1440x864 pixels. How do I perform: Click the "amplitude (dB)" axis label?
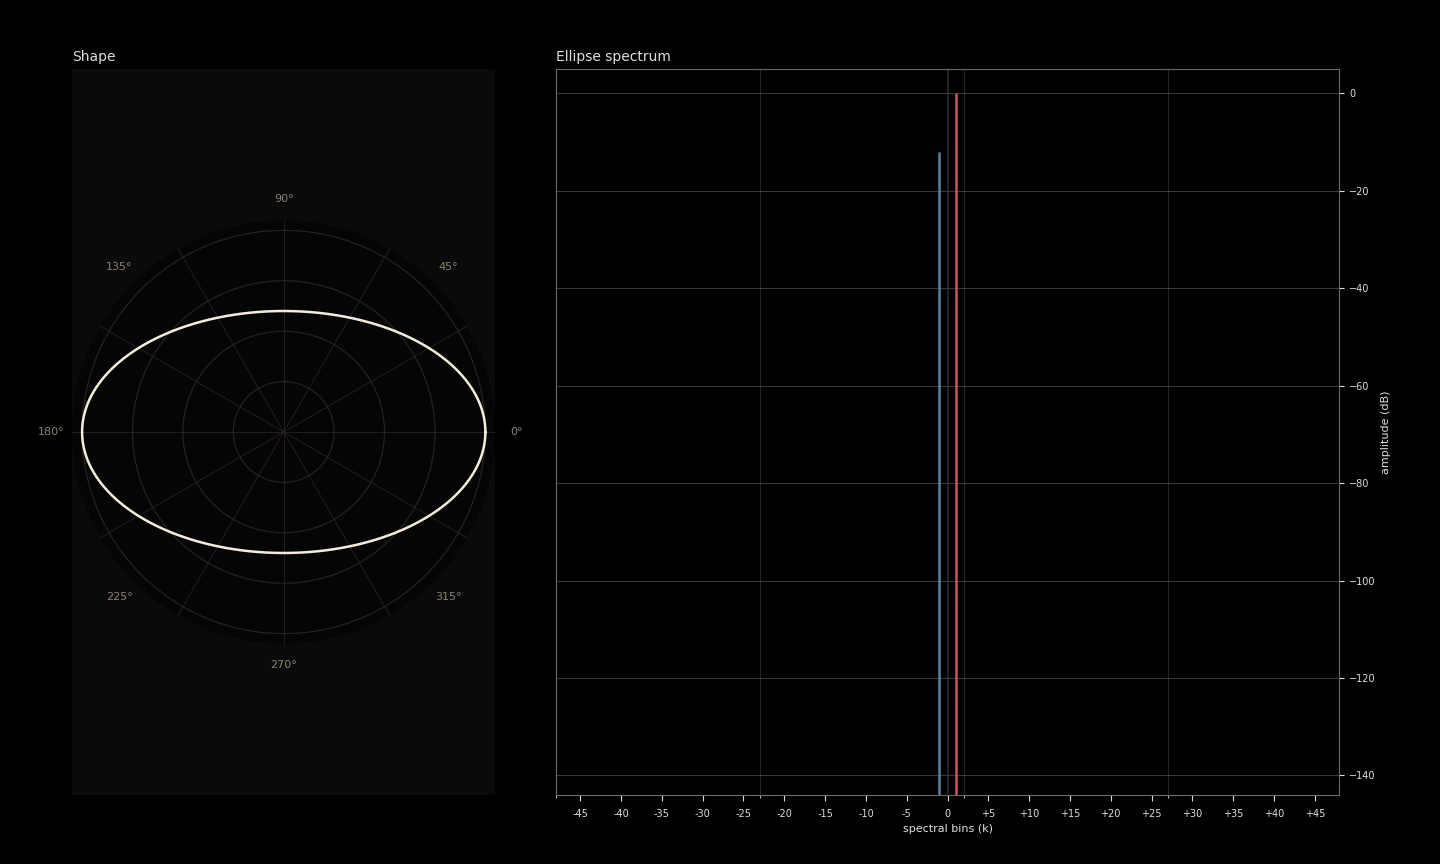tap(1385, 432)
